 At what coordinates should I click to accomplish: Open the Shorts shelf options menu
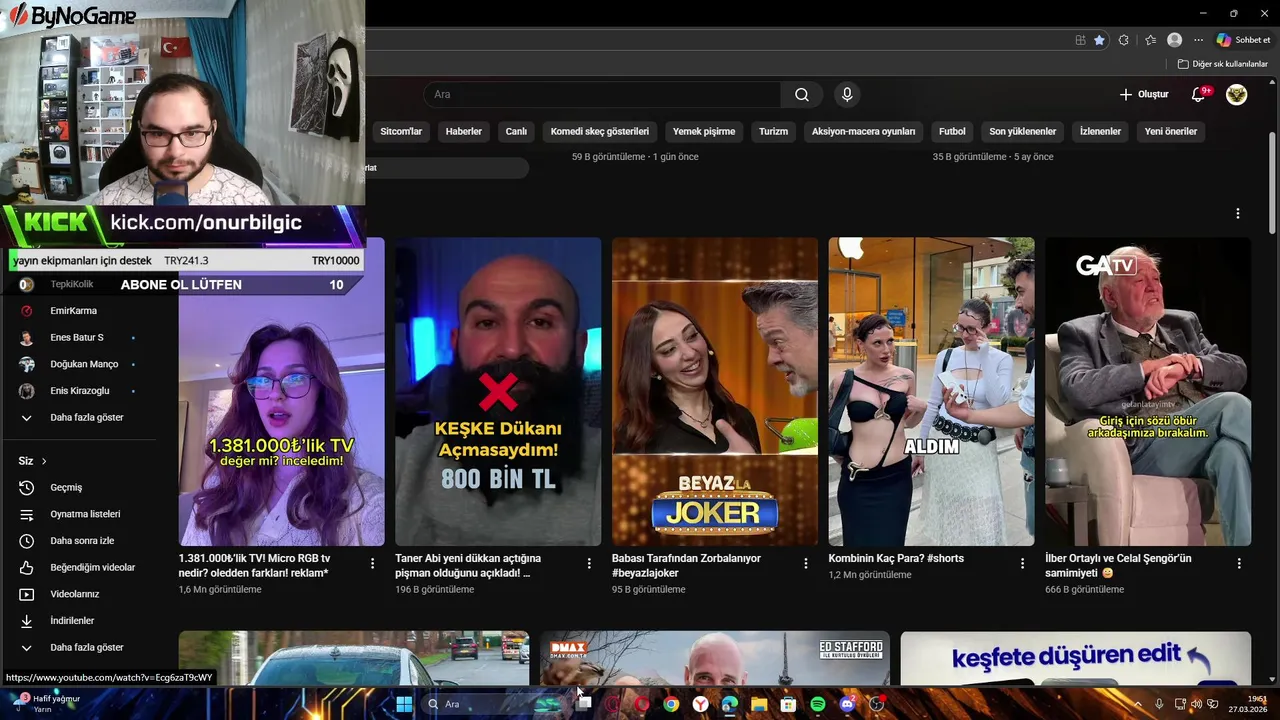tap(1238, 213)
